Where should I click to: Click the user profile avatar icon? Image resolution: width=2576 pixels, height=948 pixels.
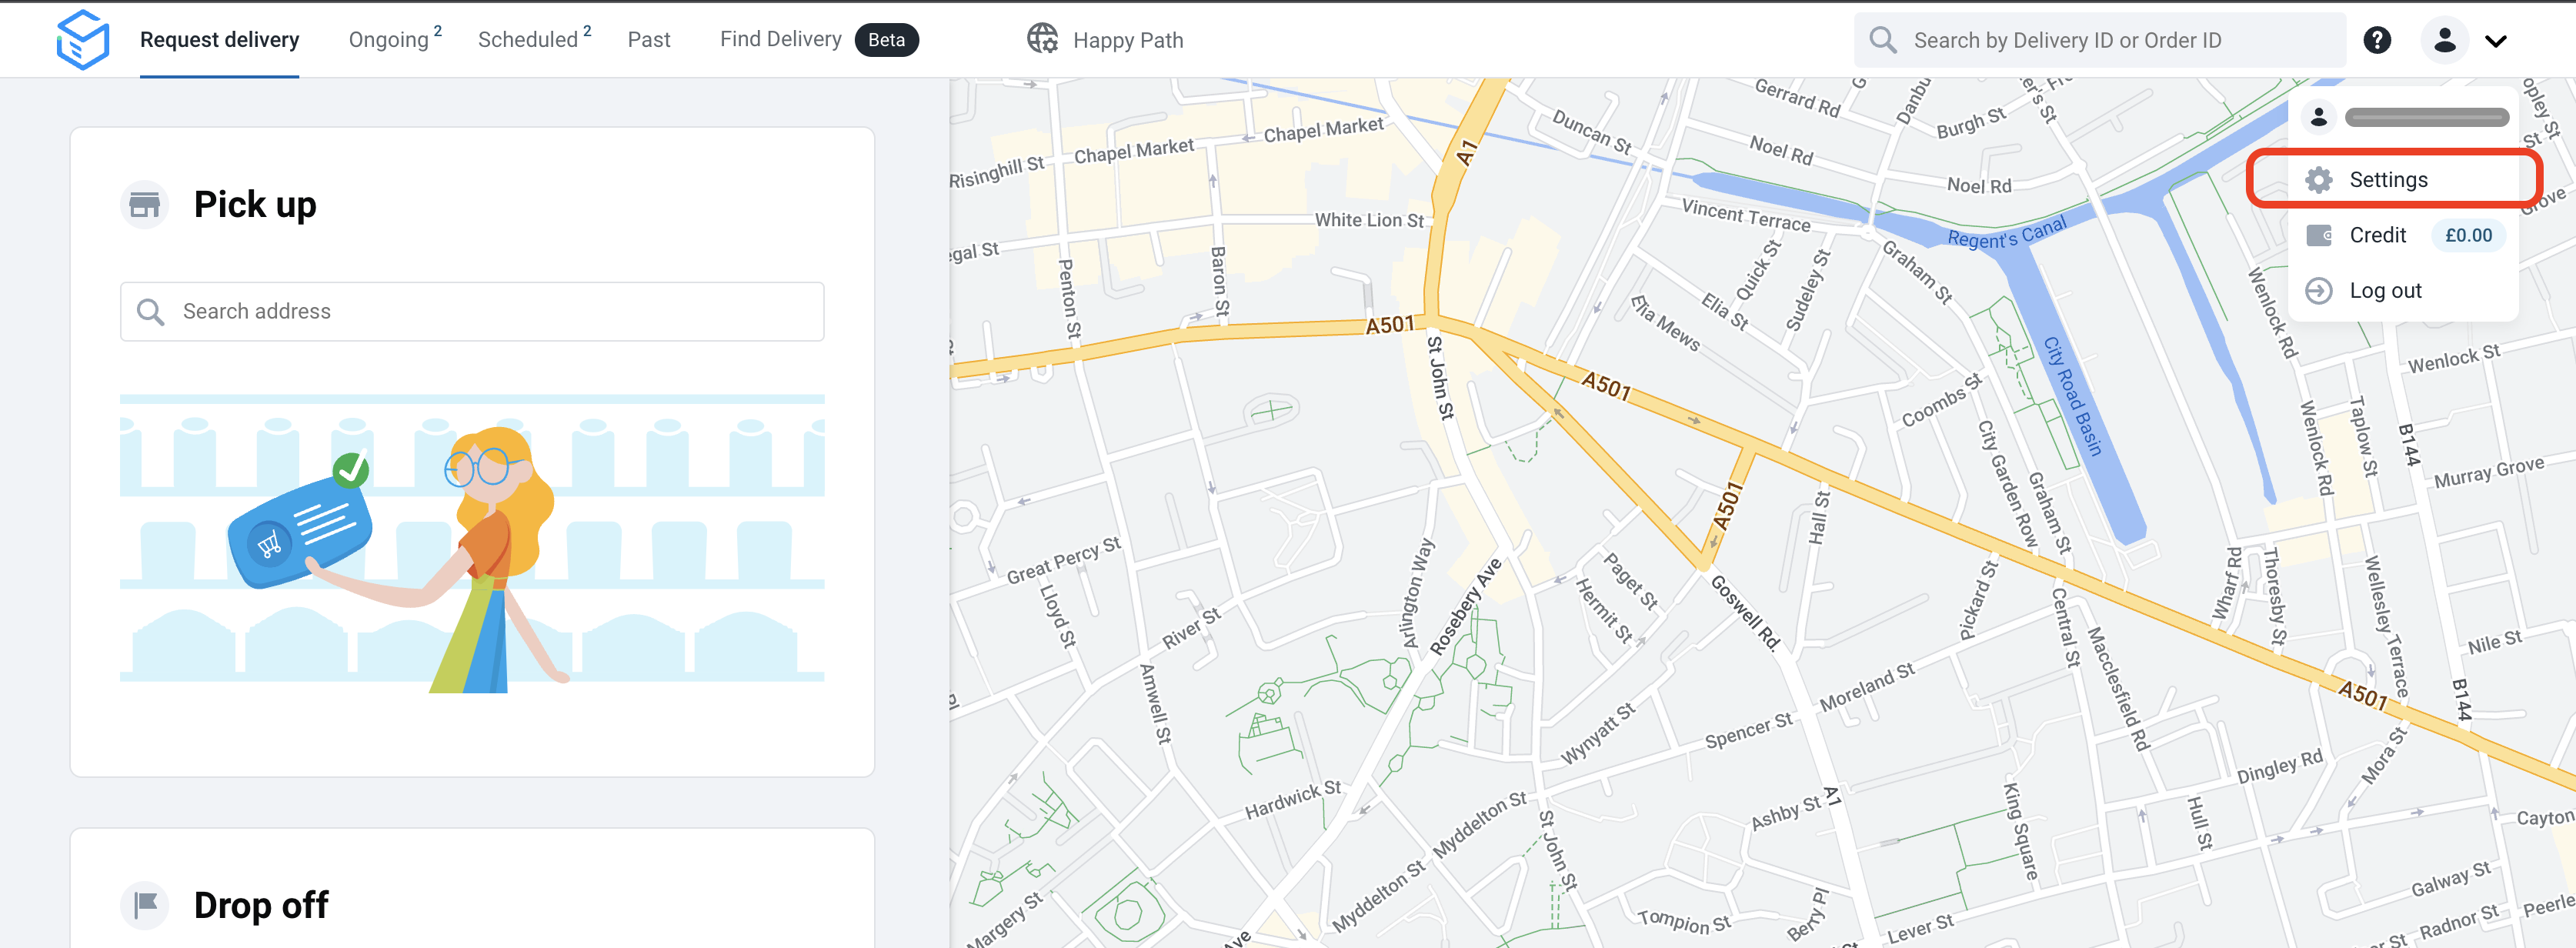tap(2444, 40)
